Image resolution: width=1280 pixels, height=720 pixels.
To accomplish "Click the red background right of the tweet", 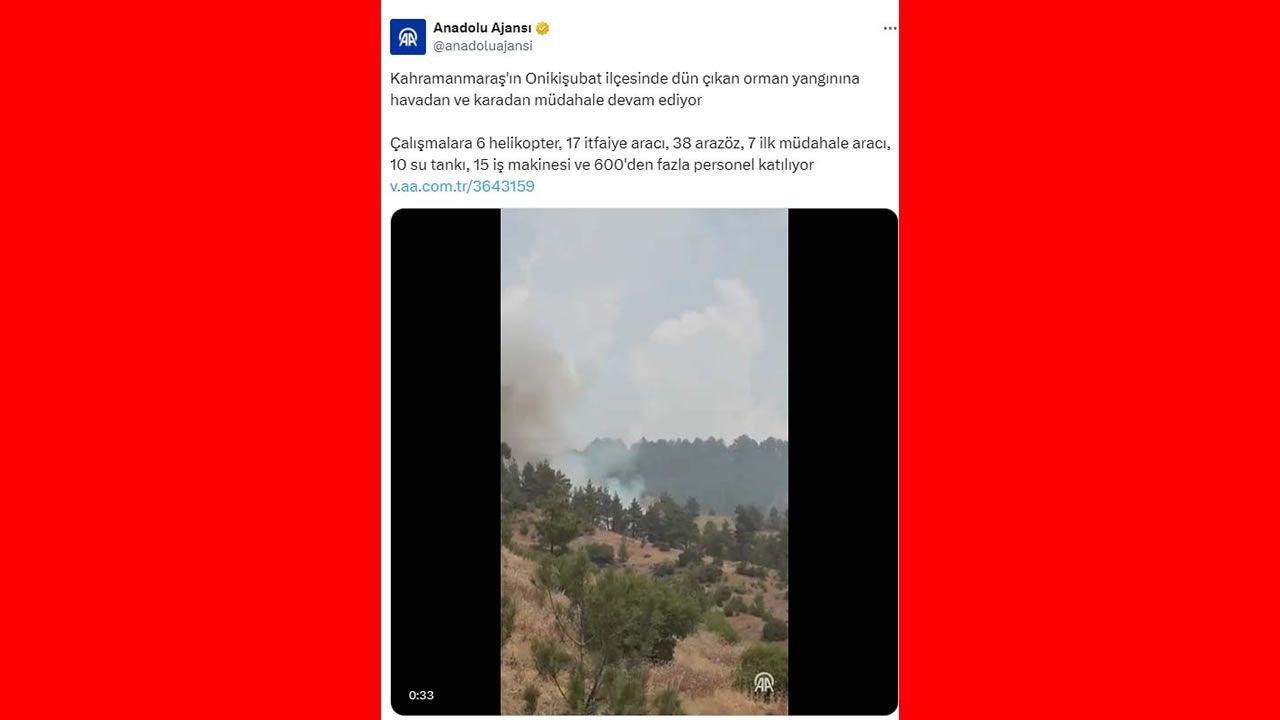I will click(x=1090, y=360).
